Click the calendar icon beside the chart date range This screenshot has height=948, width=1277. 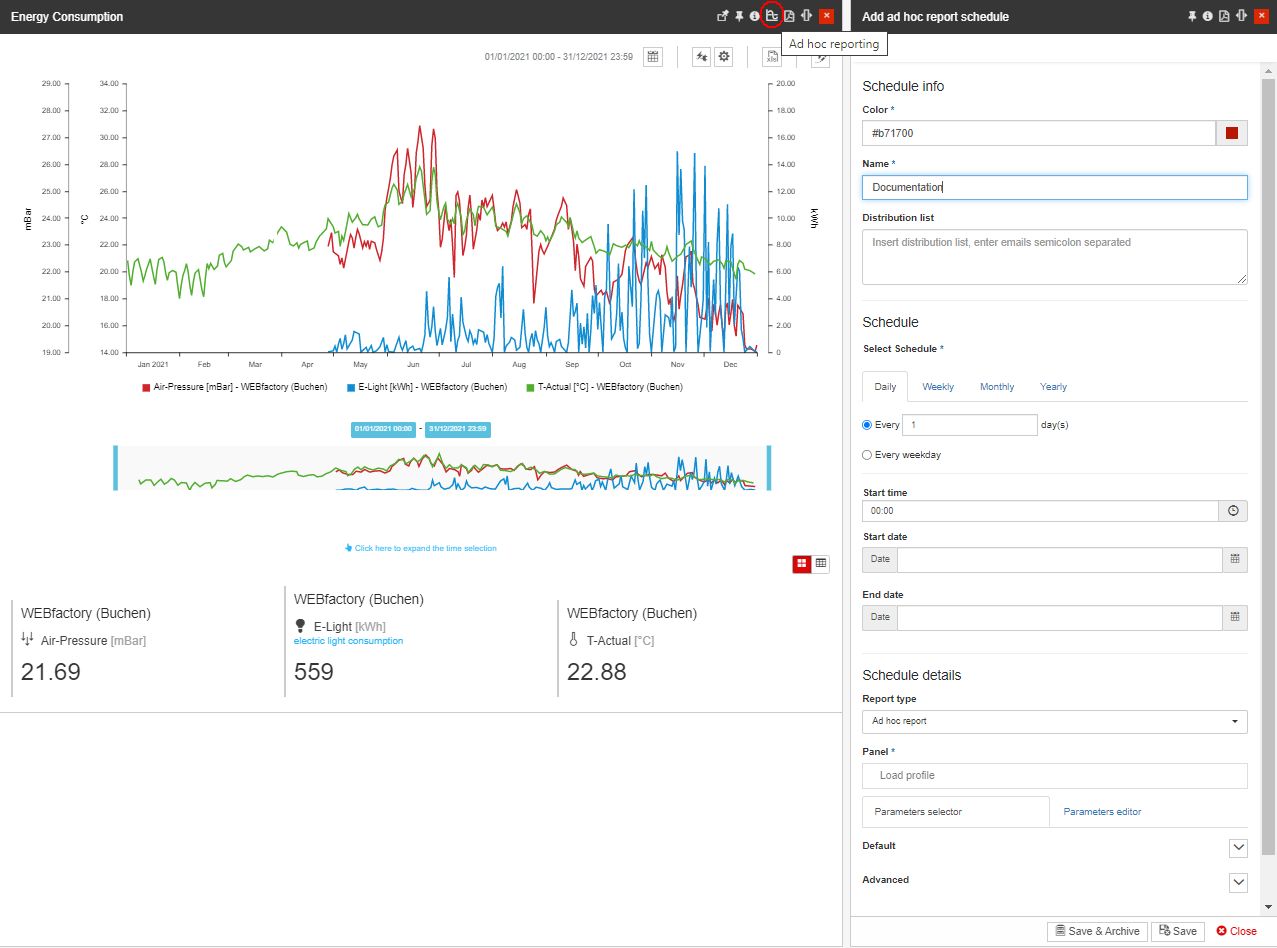coord(653,57)
